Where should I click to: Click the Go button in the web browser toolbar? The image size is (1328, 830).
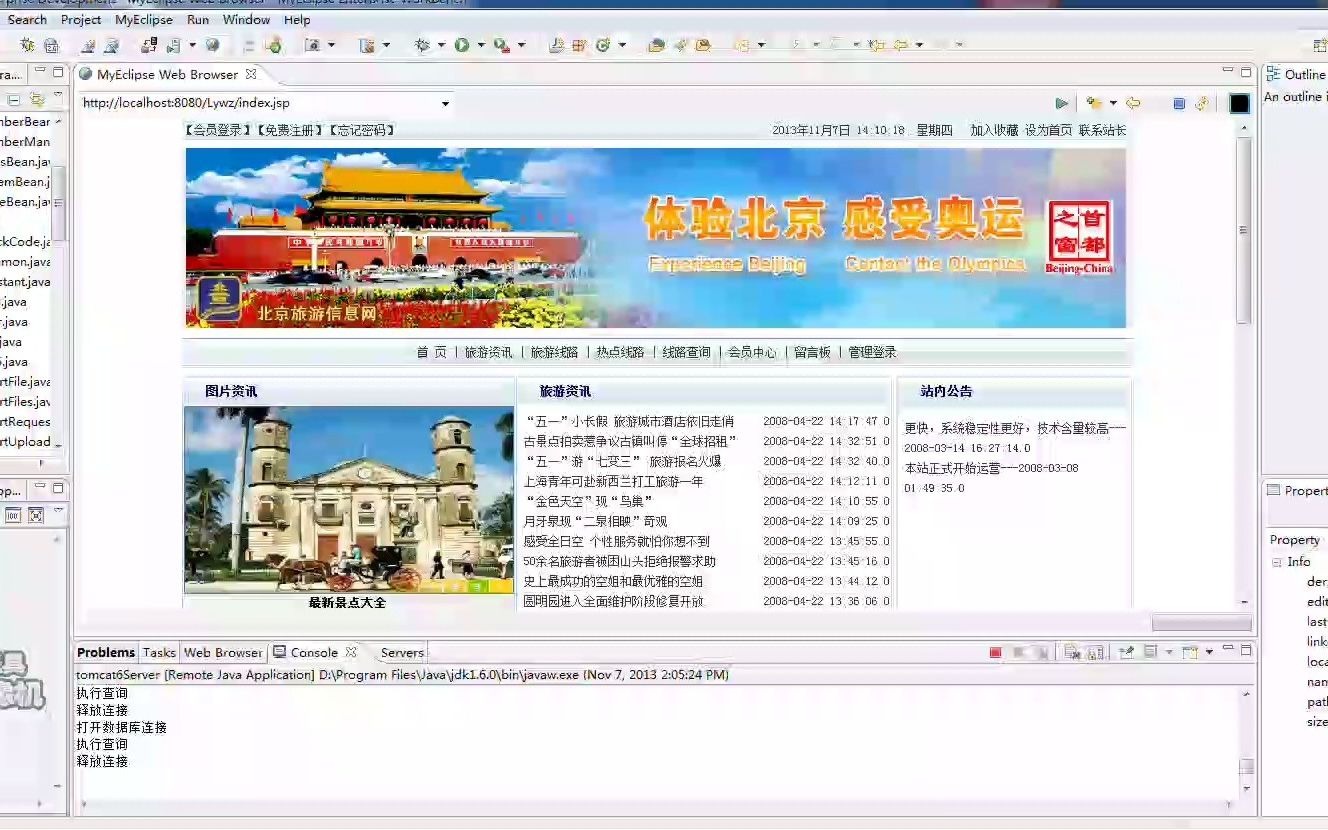click(1063, 102)
